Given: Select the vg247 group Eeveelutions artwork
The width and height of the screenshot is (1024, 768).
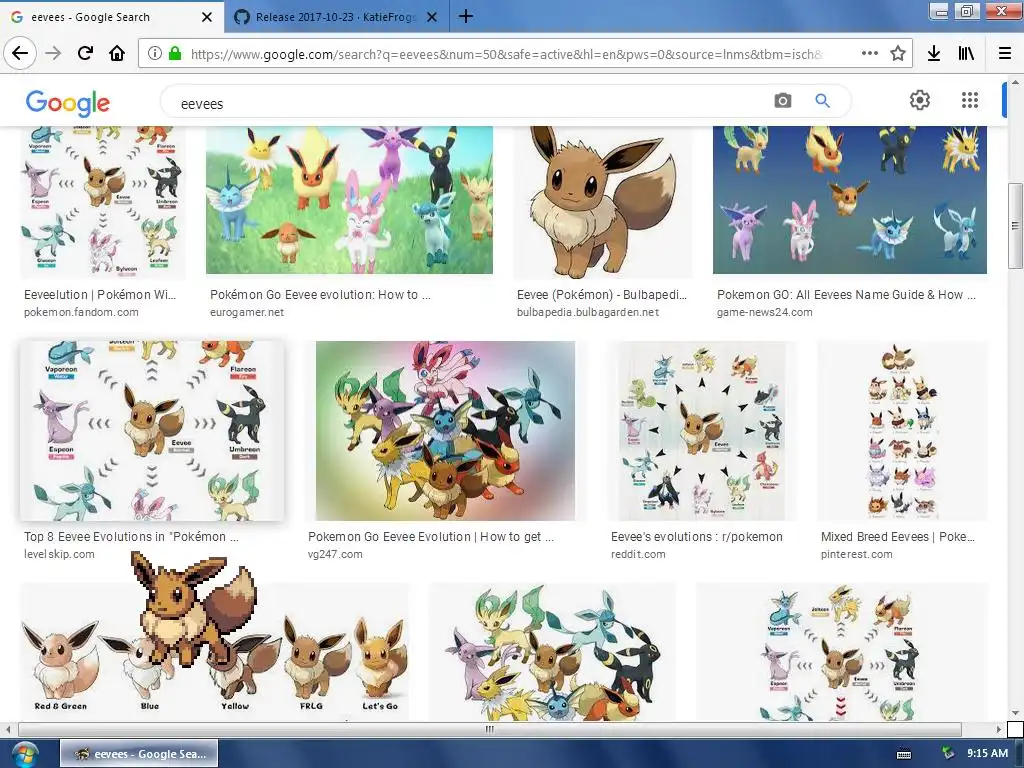Looking at the screenshot, I should 445,430.
